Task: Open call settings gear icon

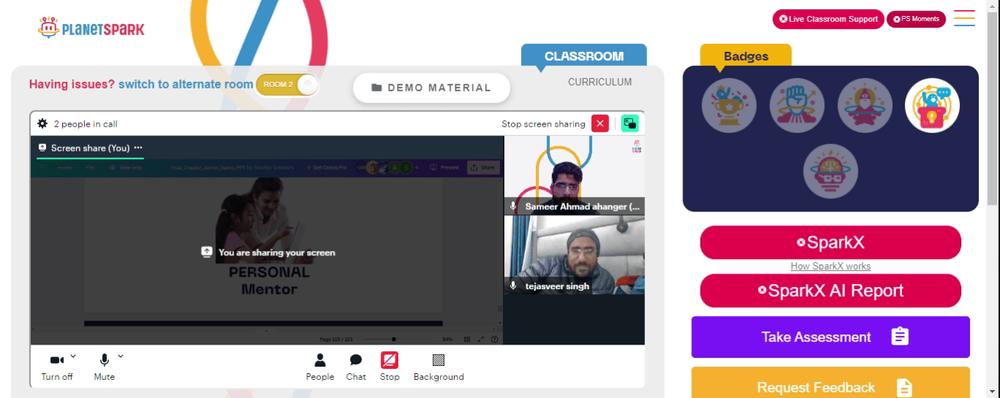Action: point(43,124)
